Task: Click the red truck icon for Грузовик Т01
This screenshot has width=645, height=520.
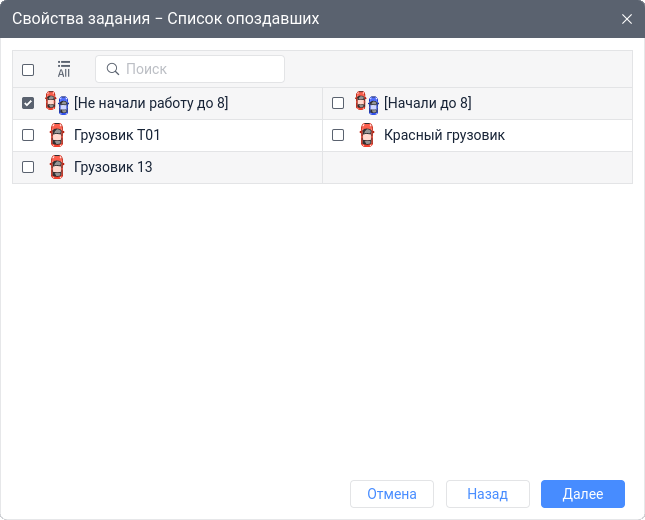Action: pyautogui.click(x=56, y=135)
